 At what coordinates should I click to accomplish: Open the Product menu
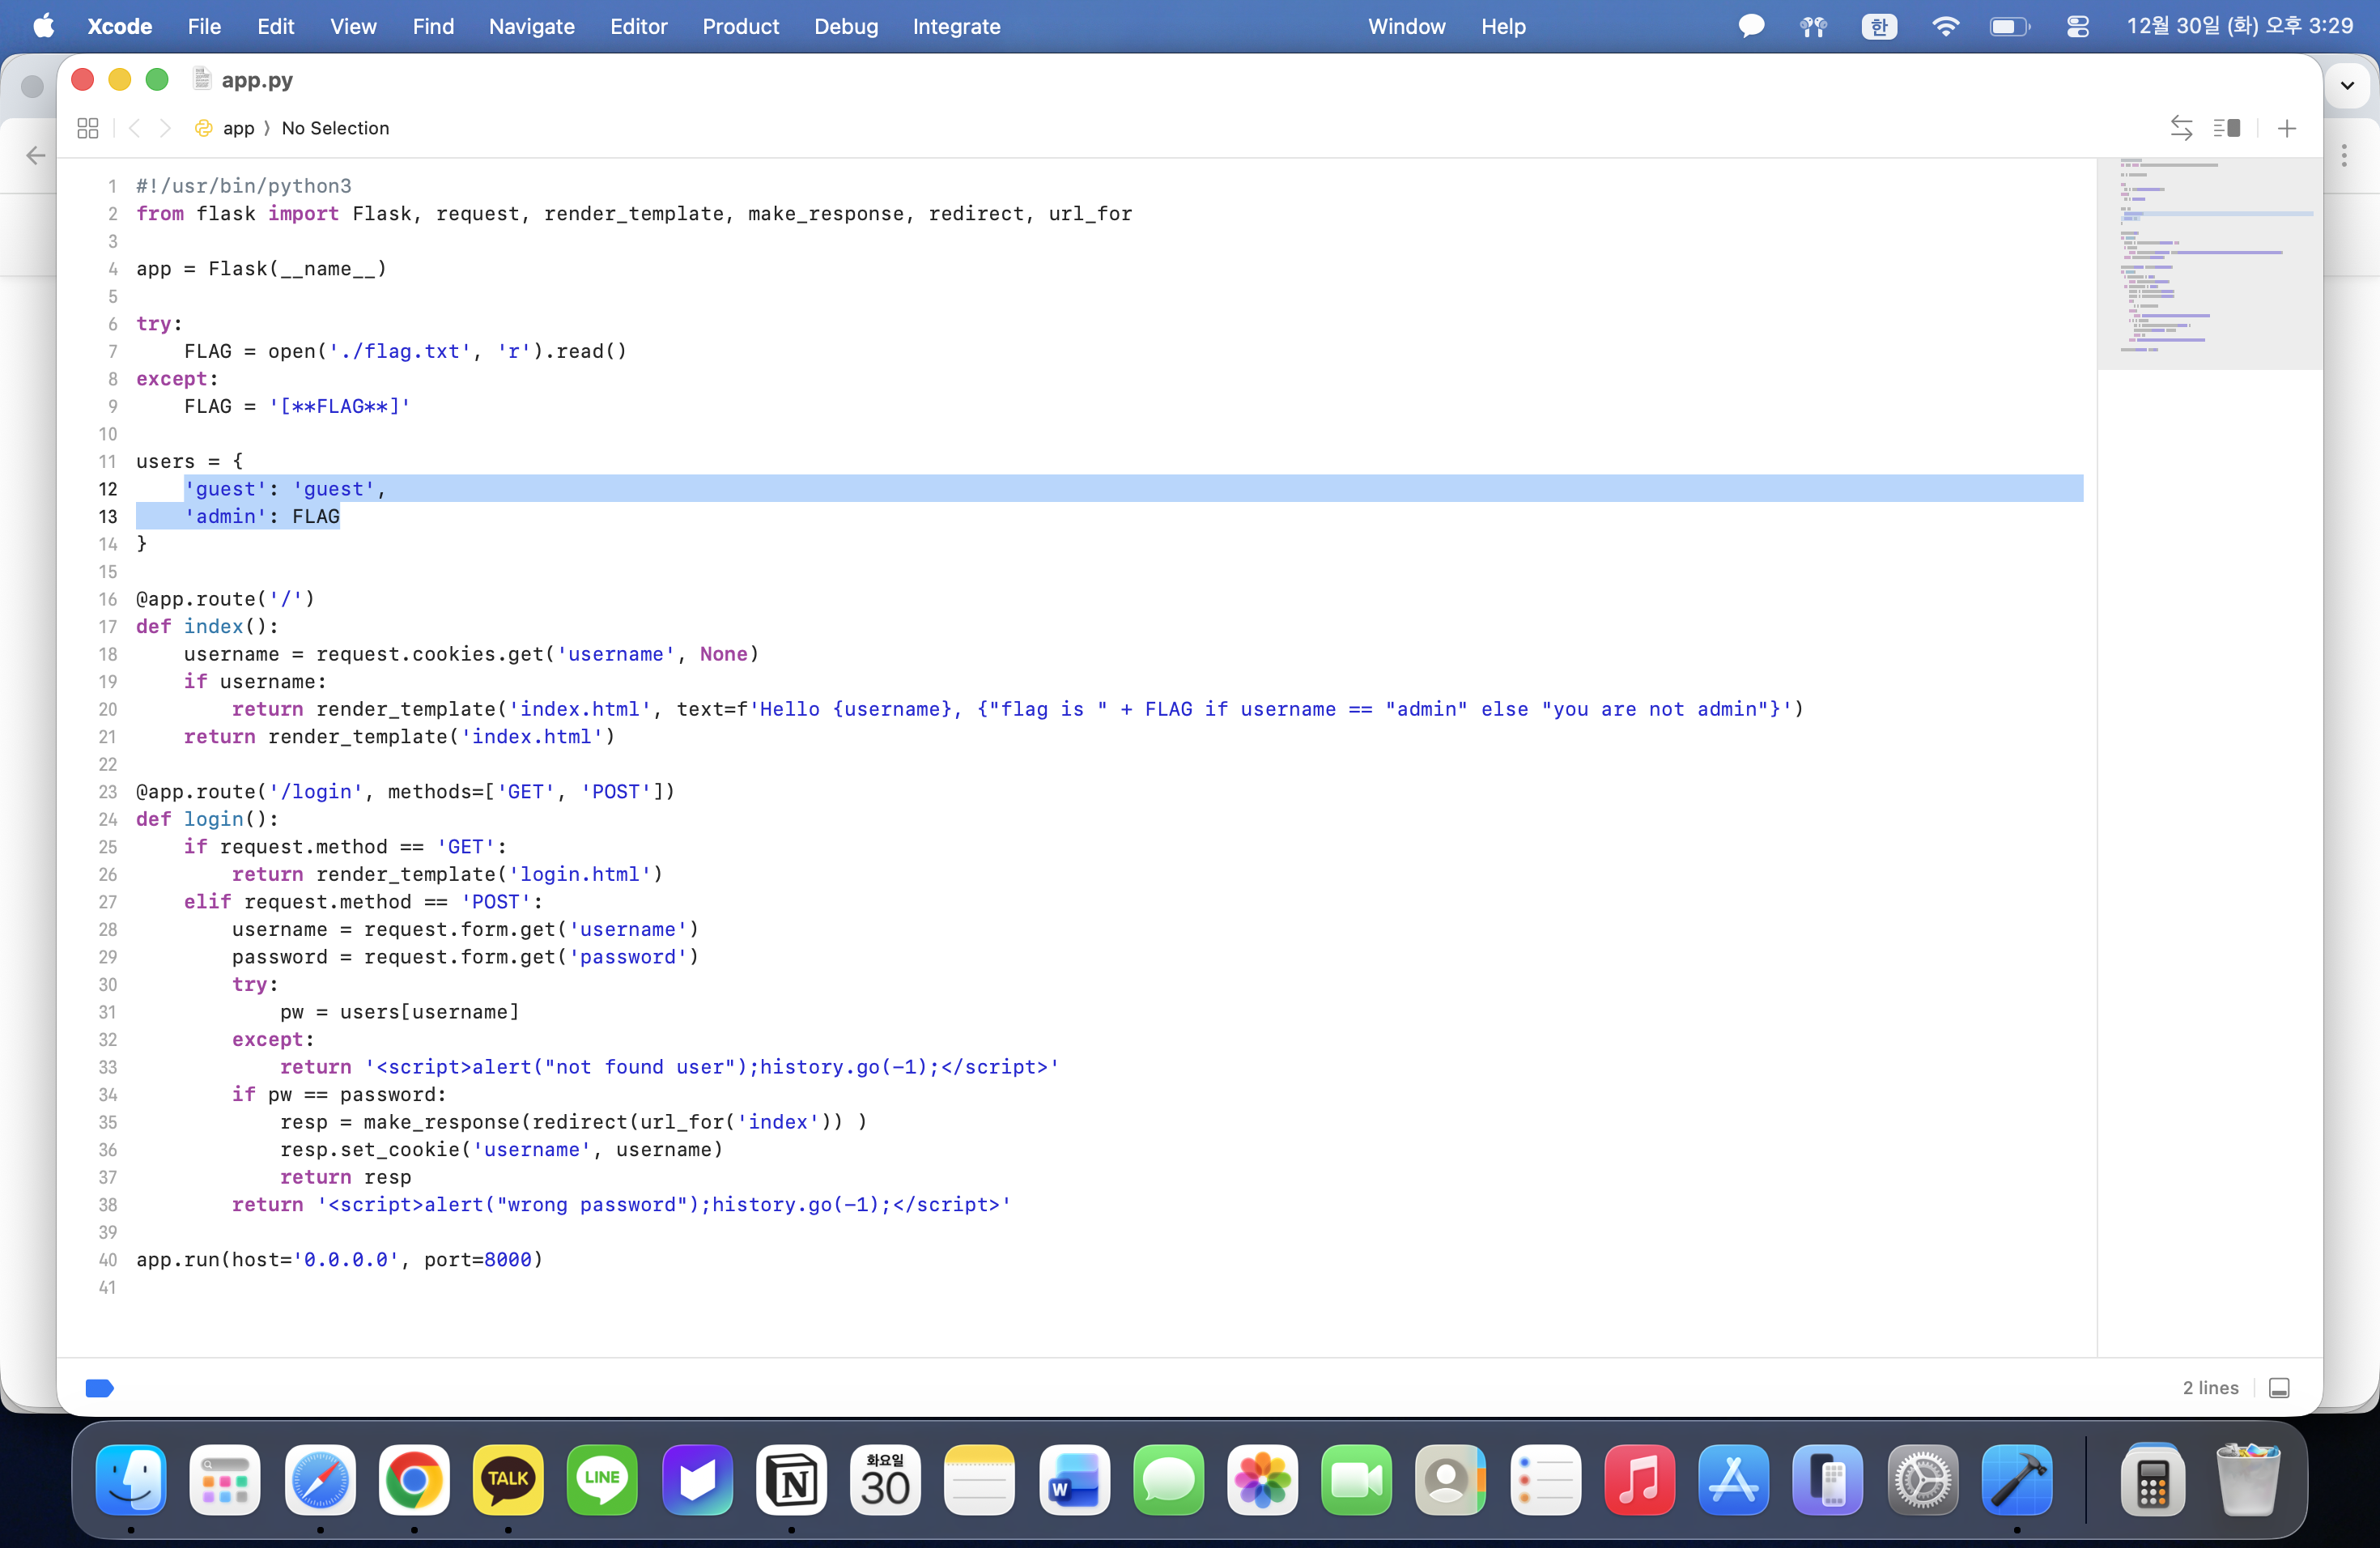(x=740, y=27)
